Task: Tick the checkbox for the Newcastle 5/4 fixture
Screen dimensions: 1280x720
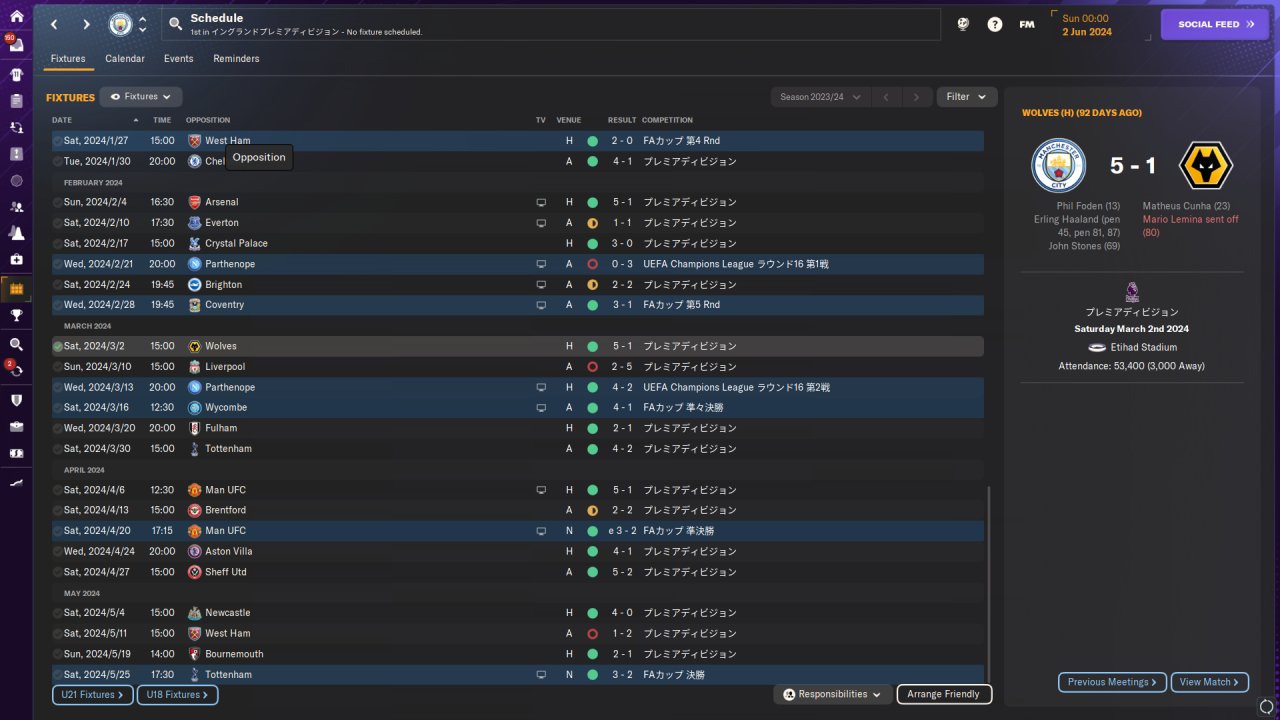Action: click(57, 613)
